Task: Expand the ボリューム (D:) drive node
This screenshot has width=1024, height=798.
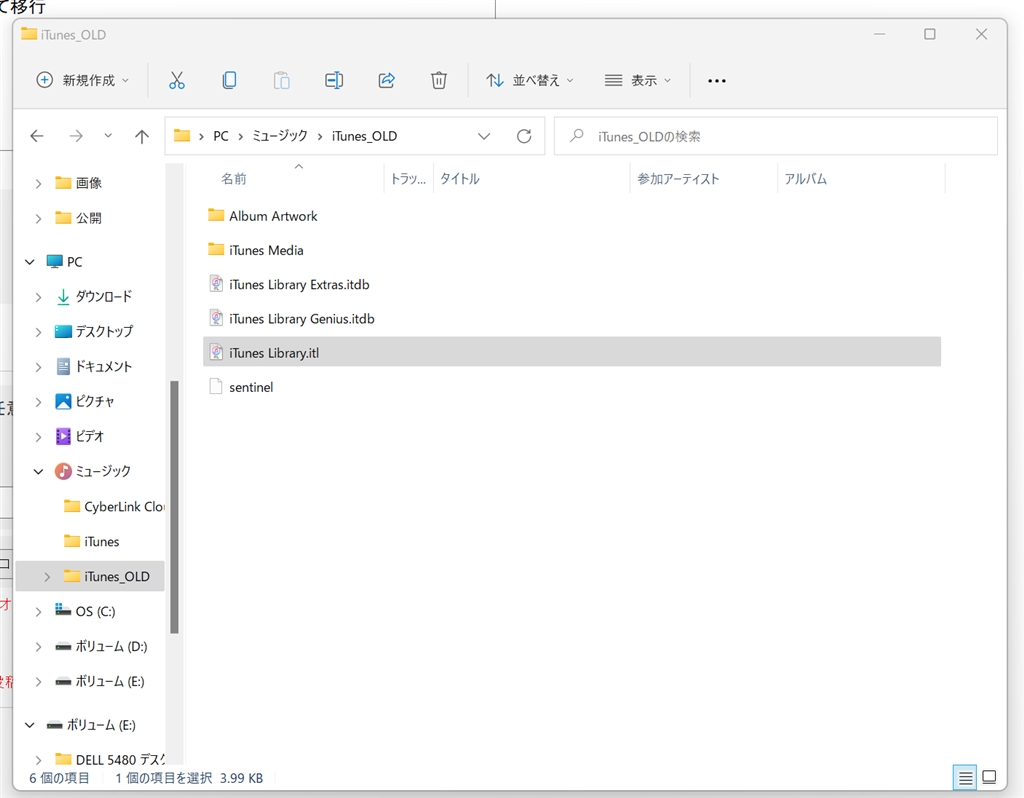Action: click(39, 646)
